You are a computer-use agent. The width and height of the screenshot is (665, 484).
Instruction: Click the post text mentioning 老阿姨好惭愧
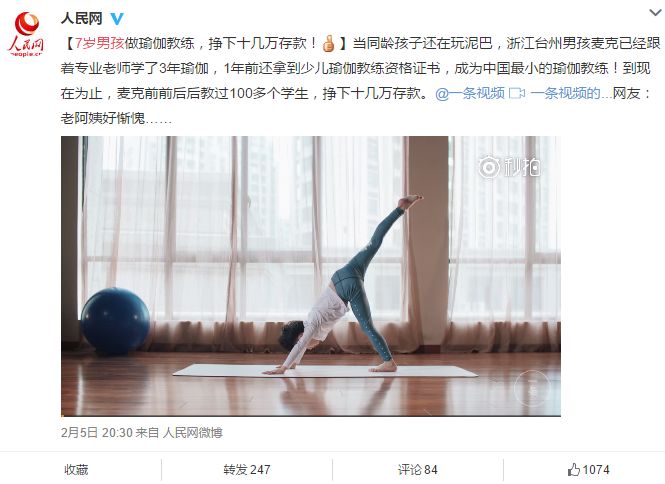coord(116,118)
